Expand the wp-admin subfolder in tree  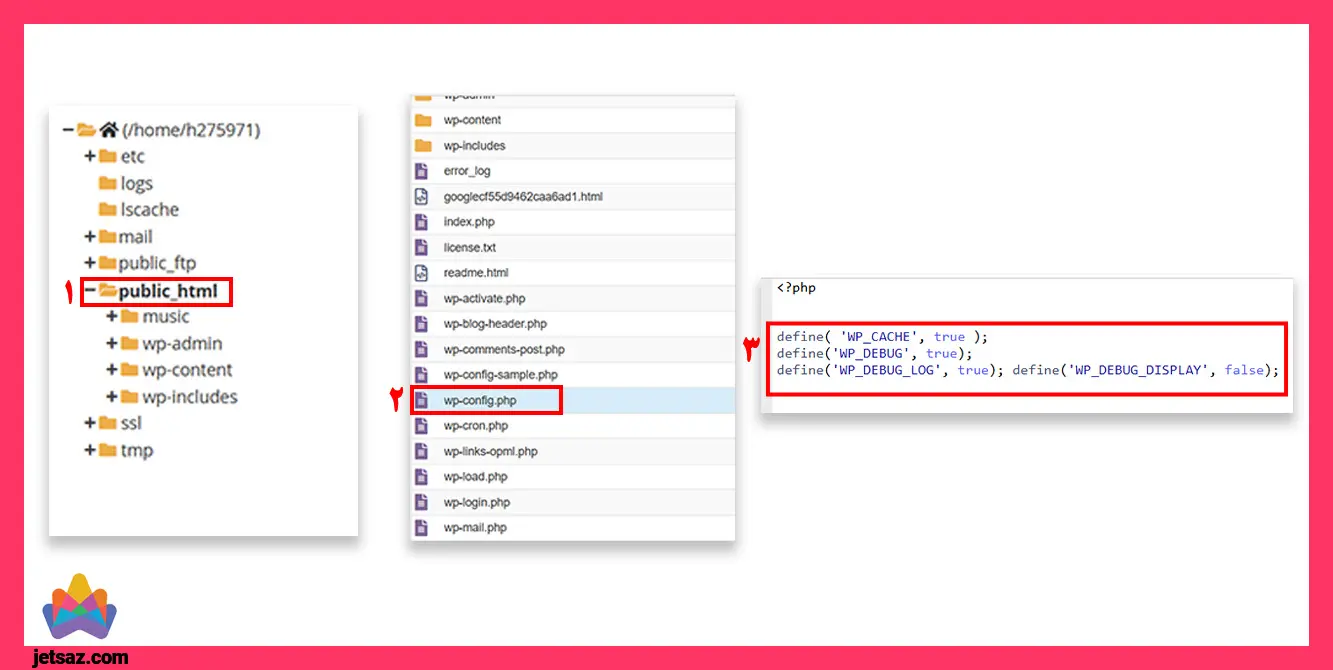click(x=112, y=343)
